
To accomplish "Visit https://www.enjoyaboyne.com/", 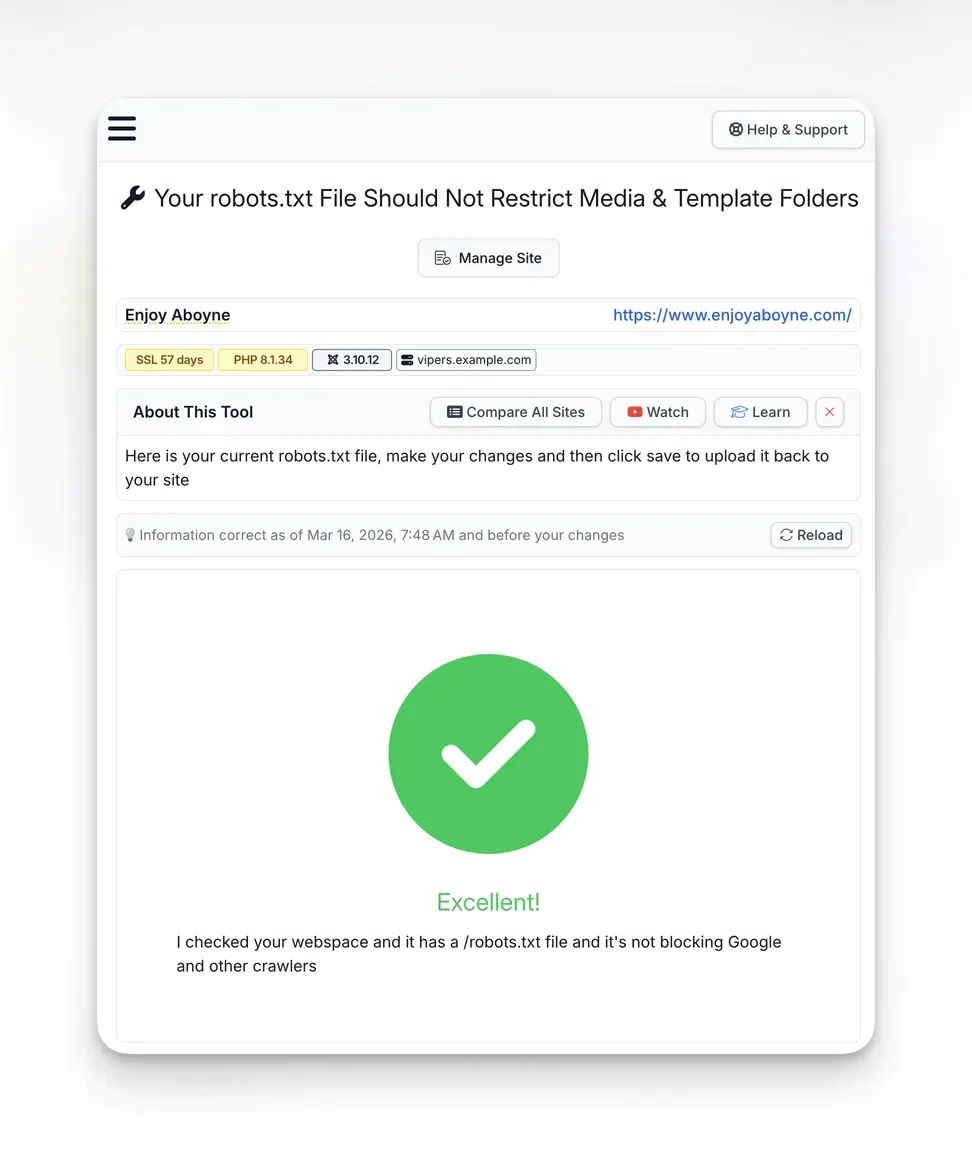I will click(x=733, y=314).
